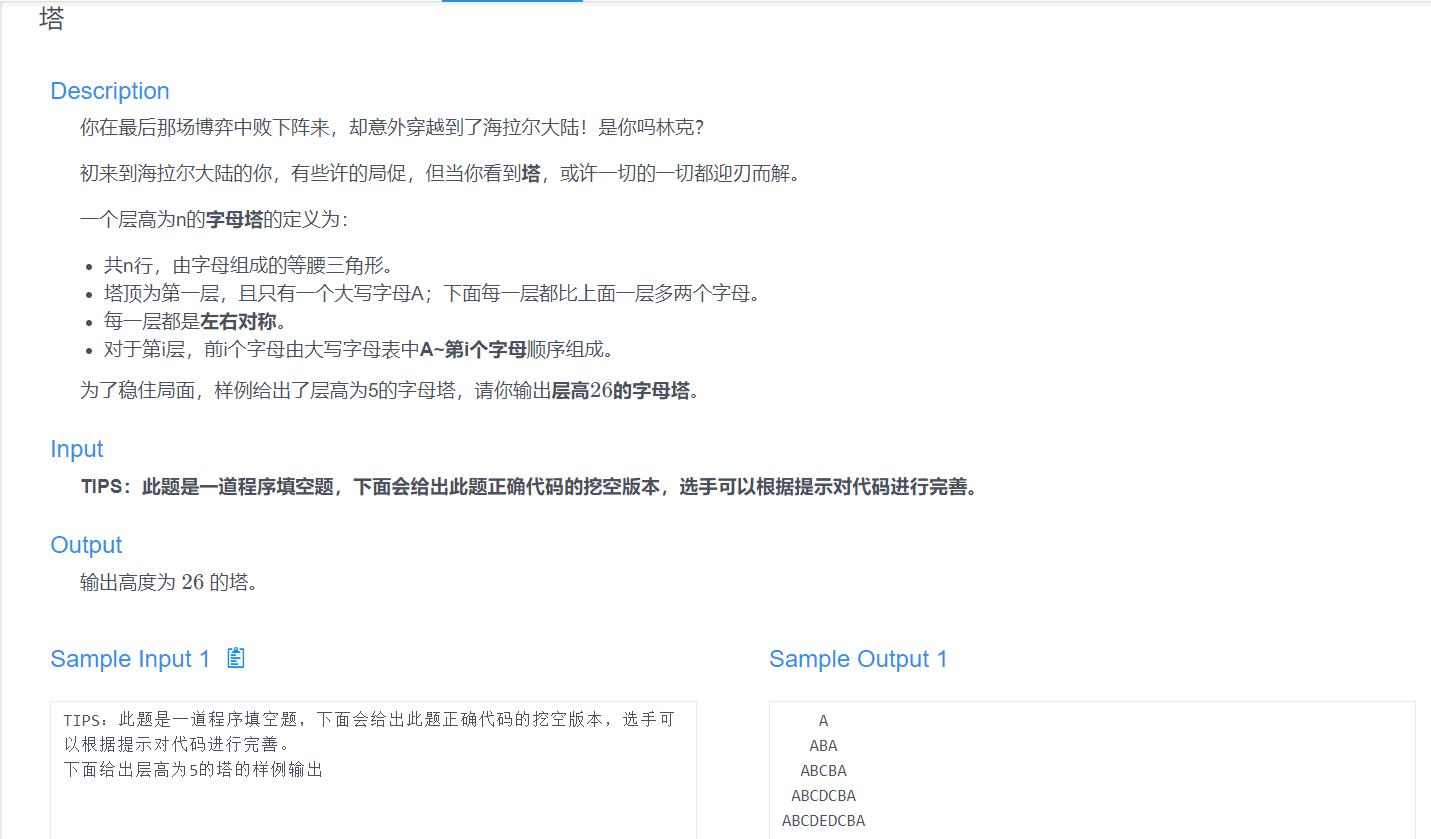The height and width of the screenshot is (839, 1431).
Task: Click the sample output row ABCBA
Action: point(823,771)
